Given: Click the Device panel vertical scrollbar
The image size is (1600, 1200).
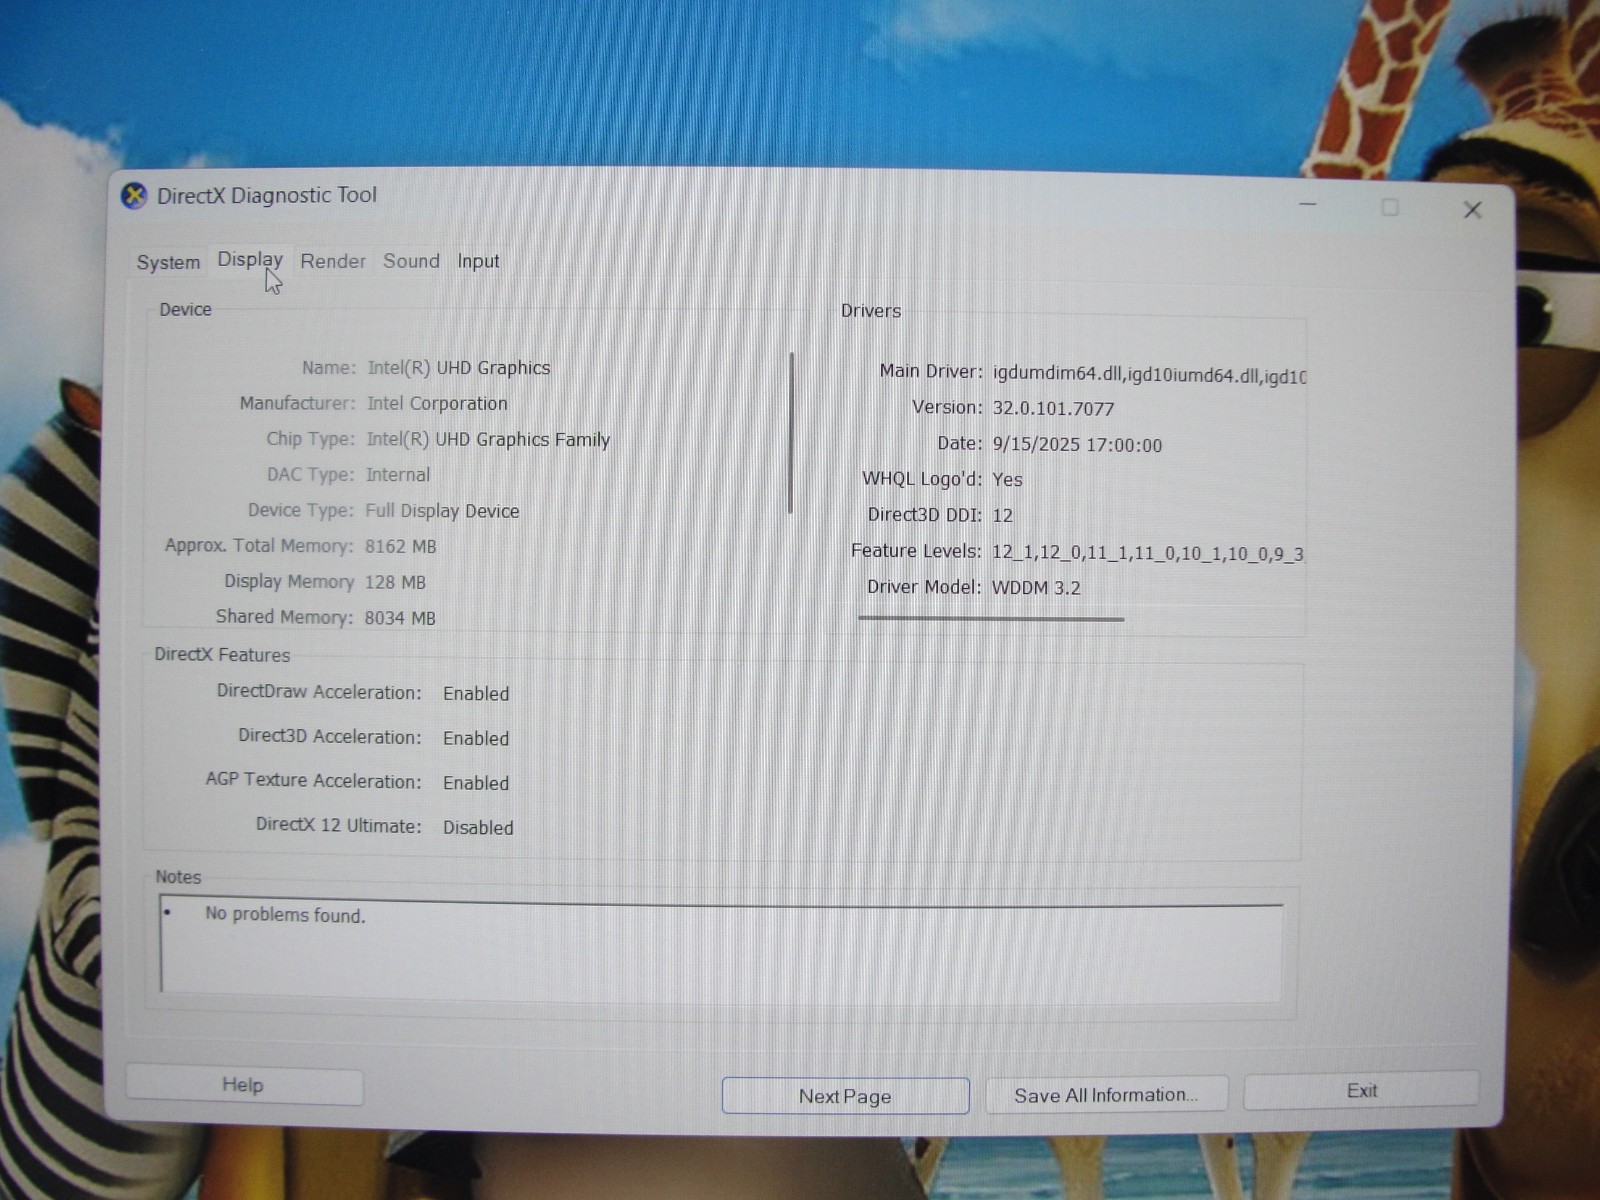Looking at the screenshot, I should pos(791,432).
